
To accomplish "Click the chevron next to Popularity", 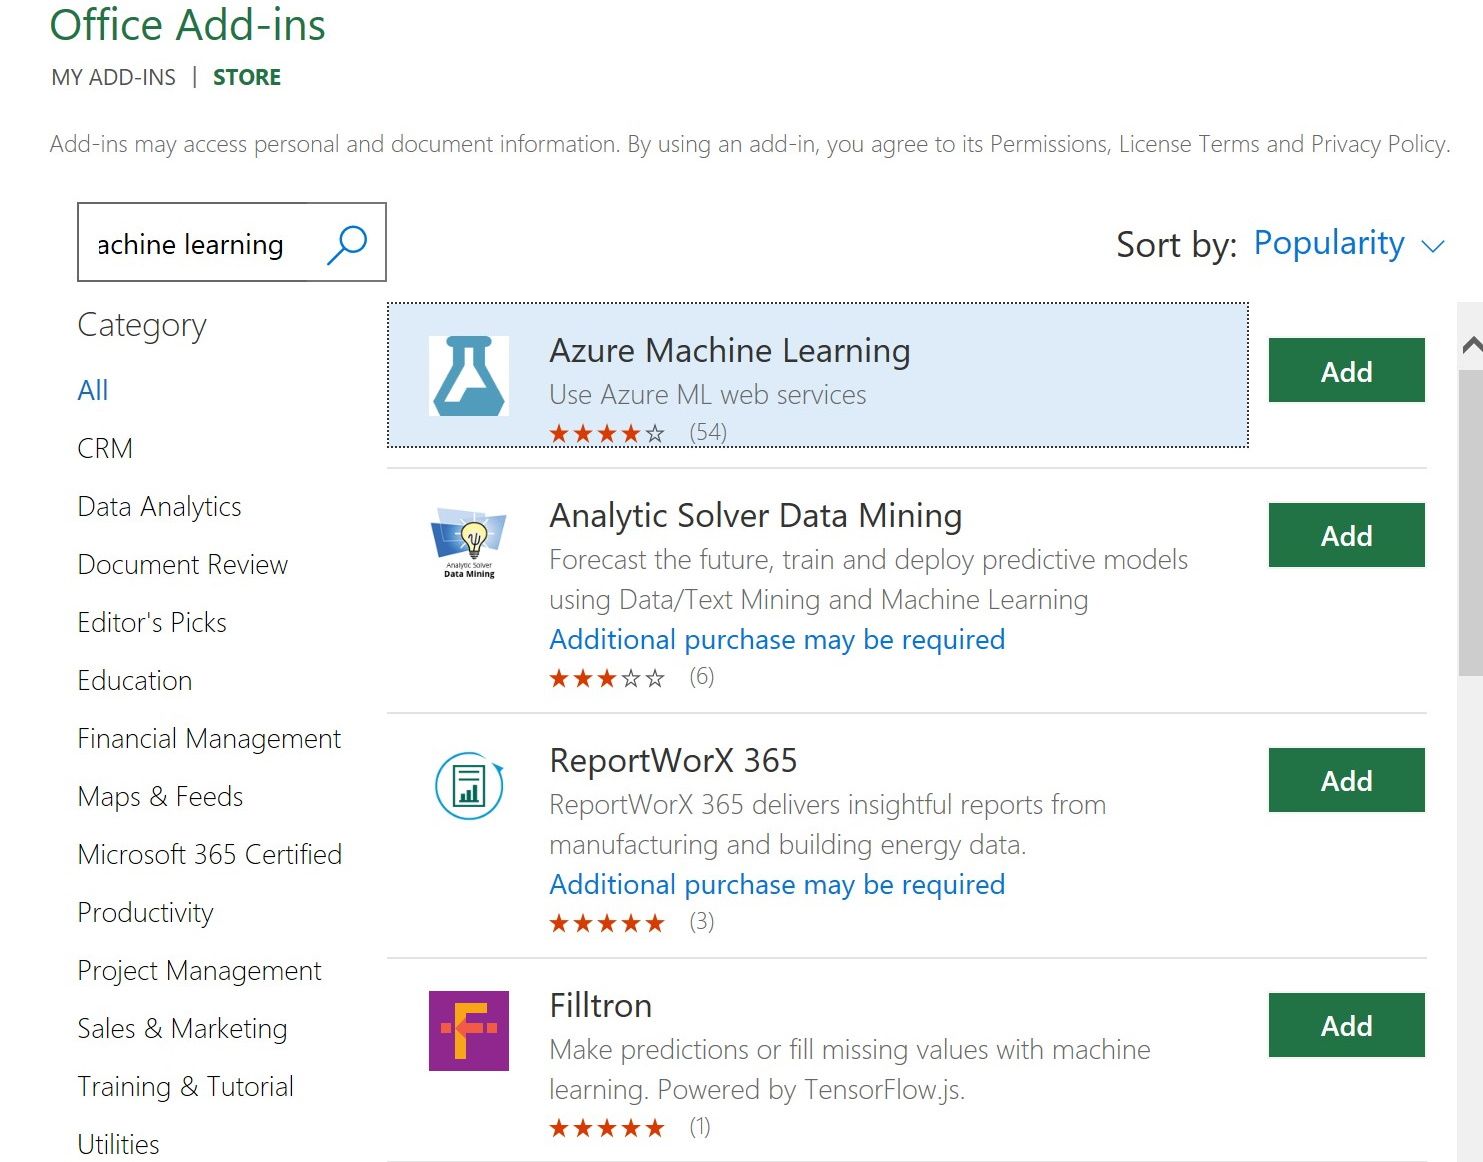I will 1434,245.
